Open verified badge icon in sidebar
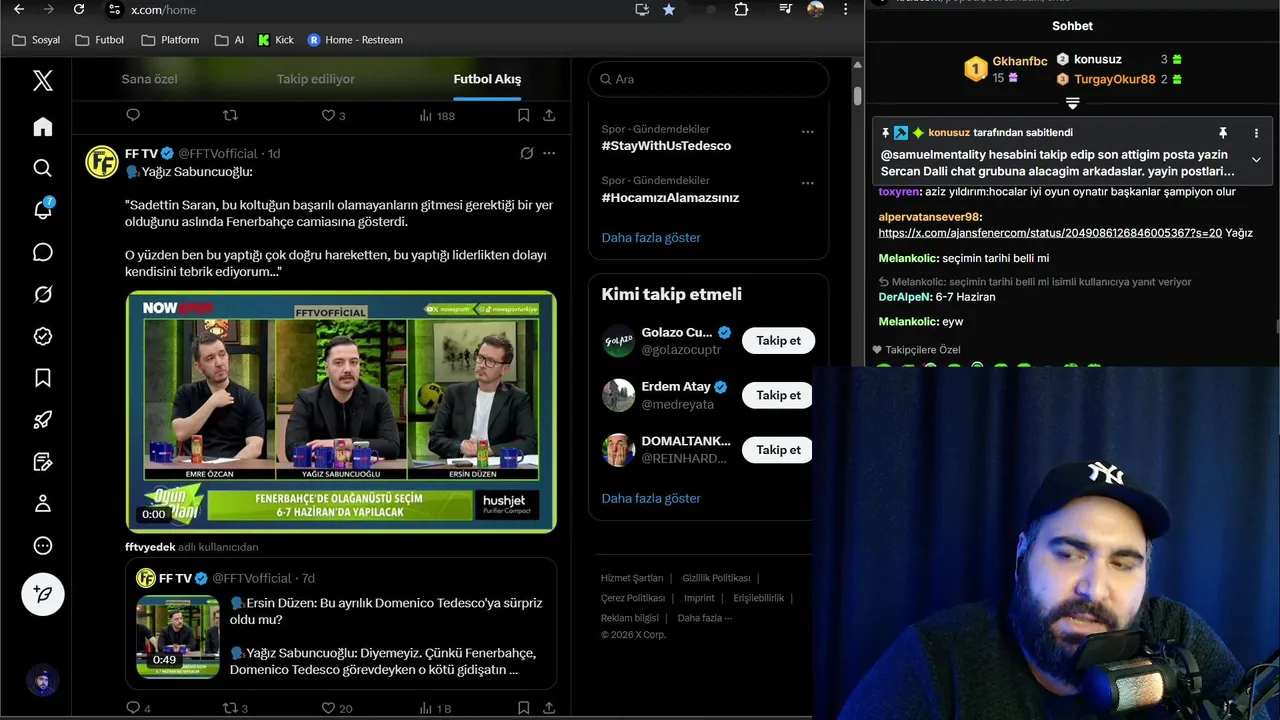1280x720 pixels. pos(42,336)
